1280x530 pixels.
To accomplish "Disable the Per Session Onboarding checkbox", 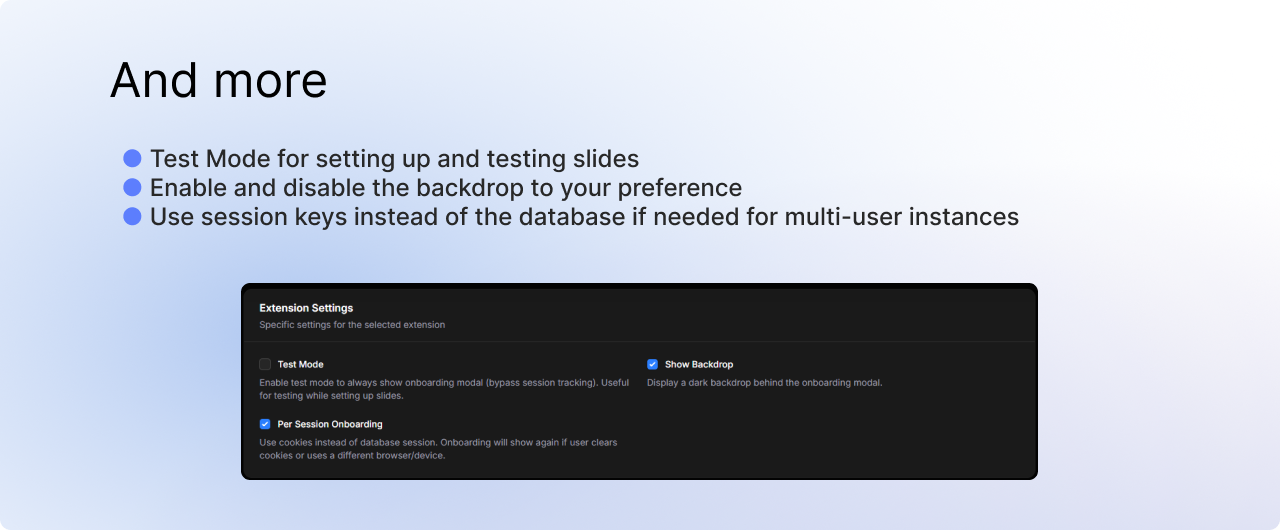I will (265, 424).
